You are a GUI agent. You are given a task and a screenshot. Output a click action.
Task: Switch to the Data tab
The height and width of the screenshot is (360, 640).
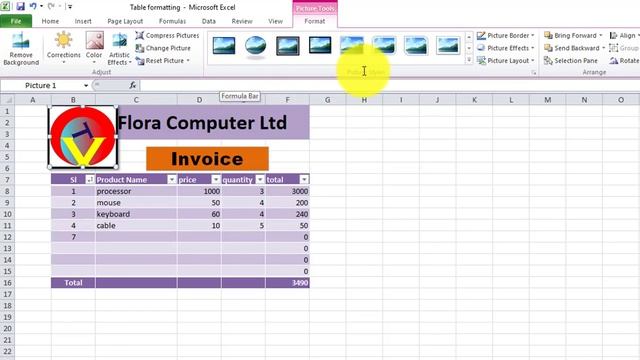point(209,21)
